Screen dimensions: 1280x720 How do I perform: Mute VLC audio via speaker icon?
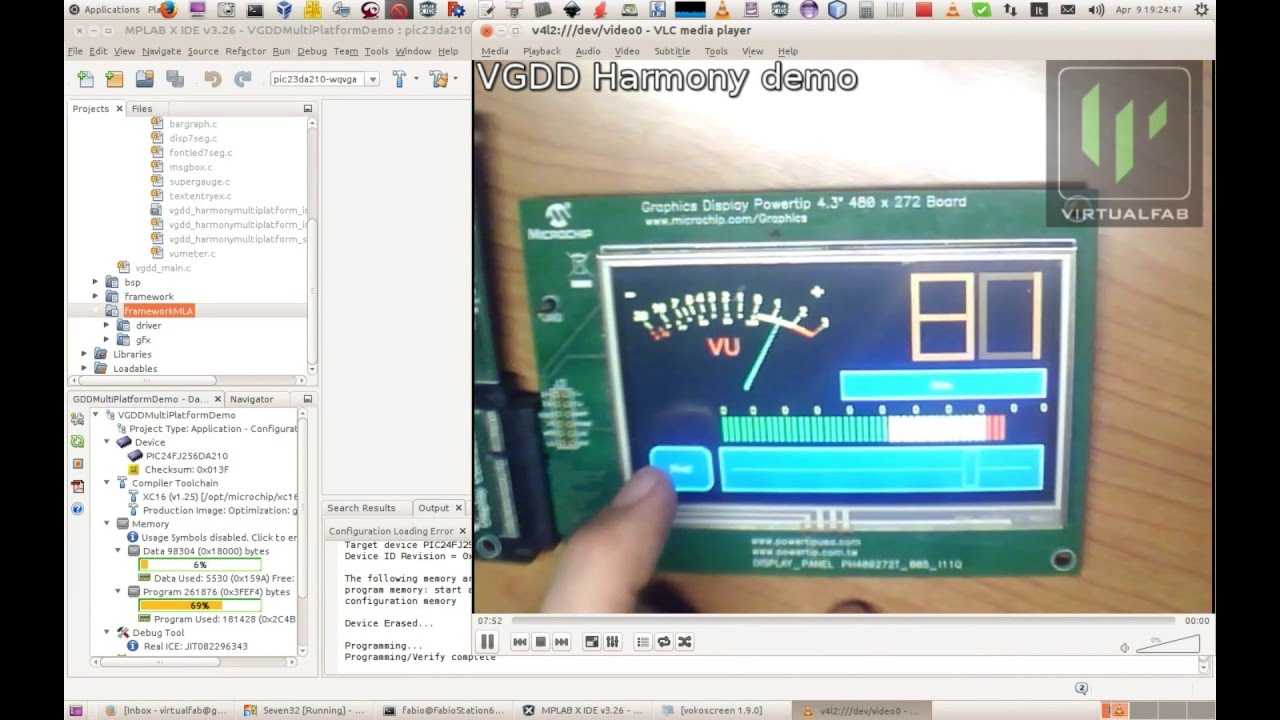tap(1125, 648)
